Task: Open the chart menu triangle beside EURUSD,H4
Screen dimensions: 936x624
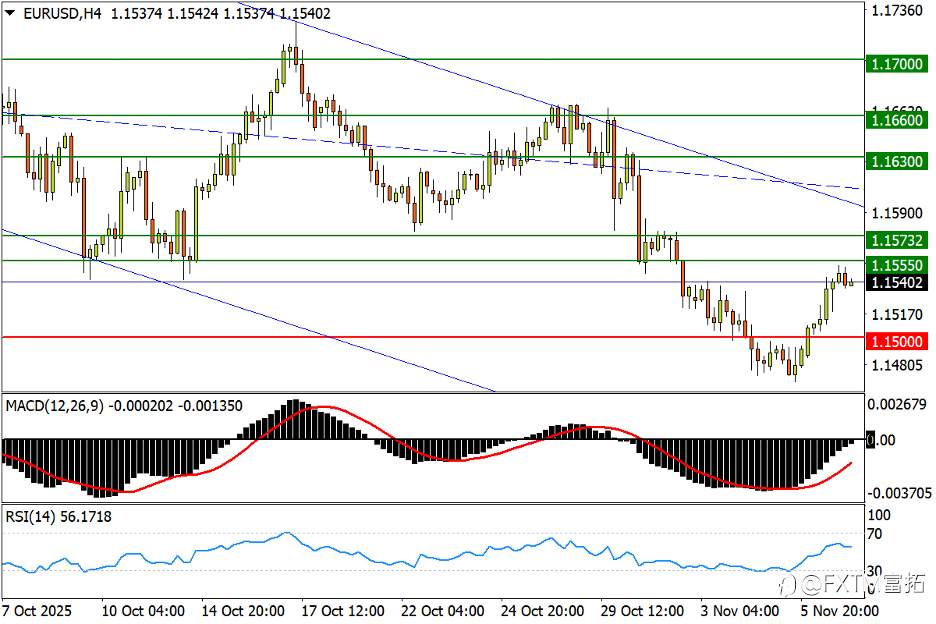Action: coord(10,13)
